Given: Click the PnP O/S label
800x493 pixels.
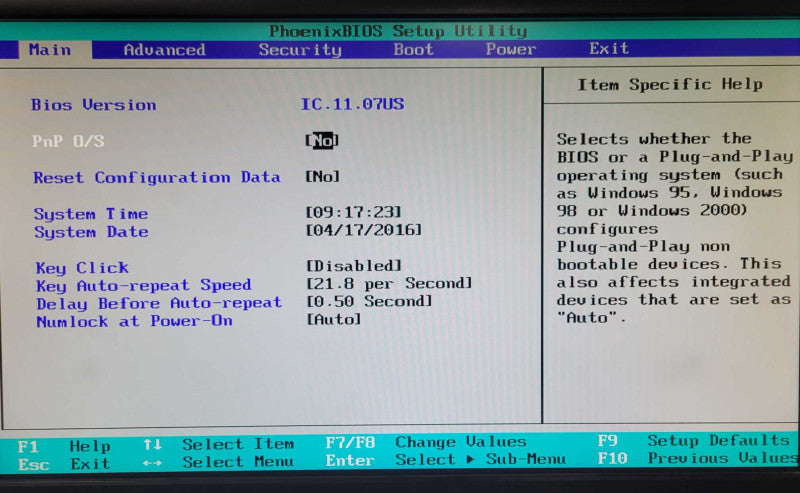Looking at the screenshot, I should [68, 141].
